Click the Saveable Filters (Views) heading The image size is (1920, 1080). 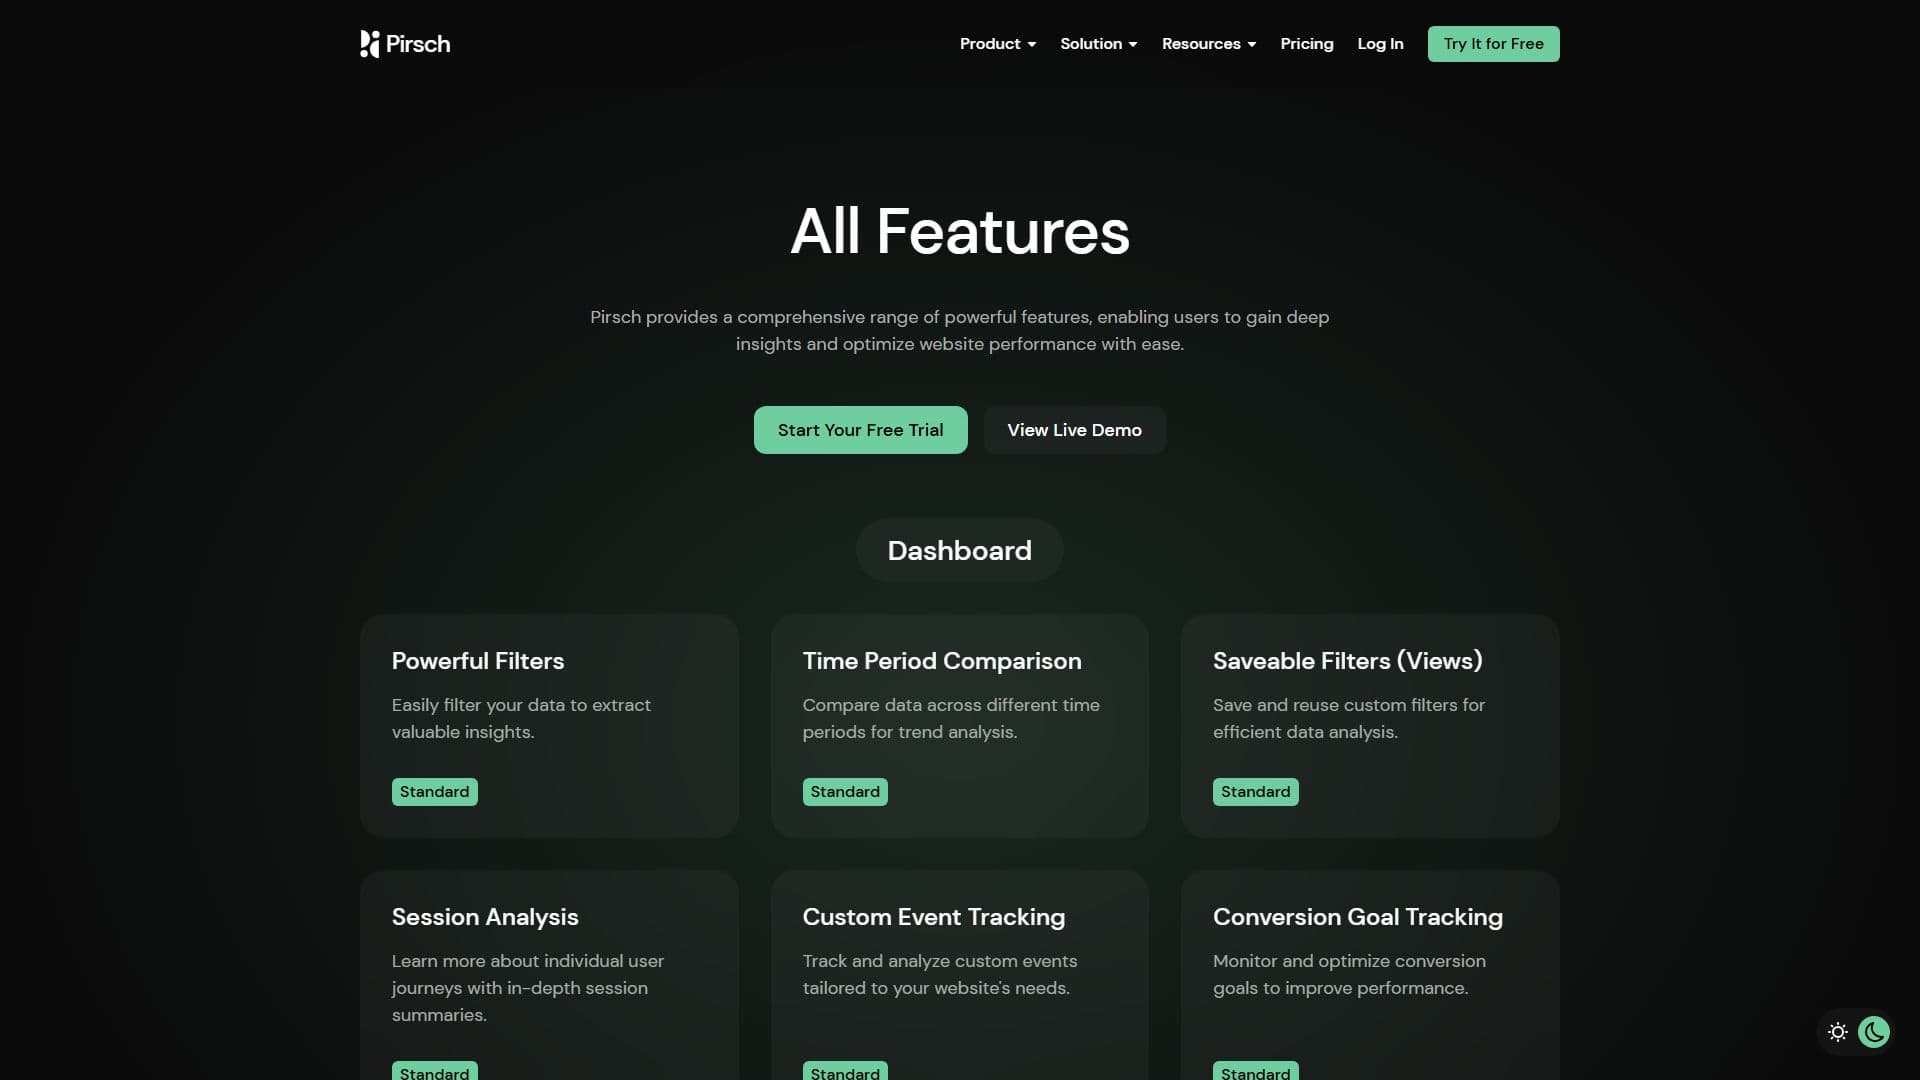[1348, 661]
